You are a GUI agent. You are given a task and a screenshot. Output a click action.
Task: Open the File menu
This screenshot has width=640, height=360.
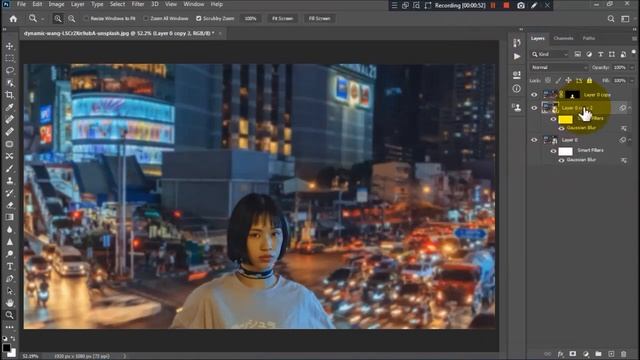click(x=21, y=4)
